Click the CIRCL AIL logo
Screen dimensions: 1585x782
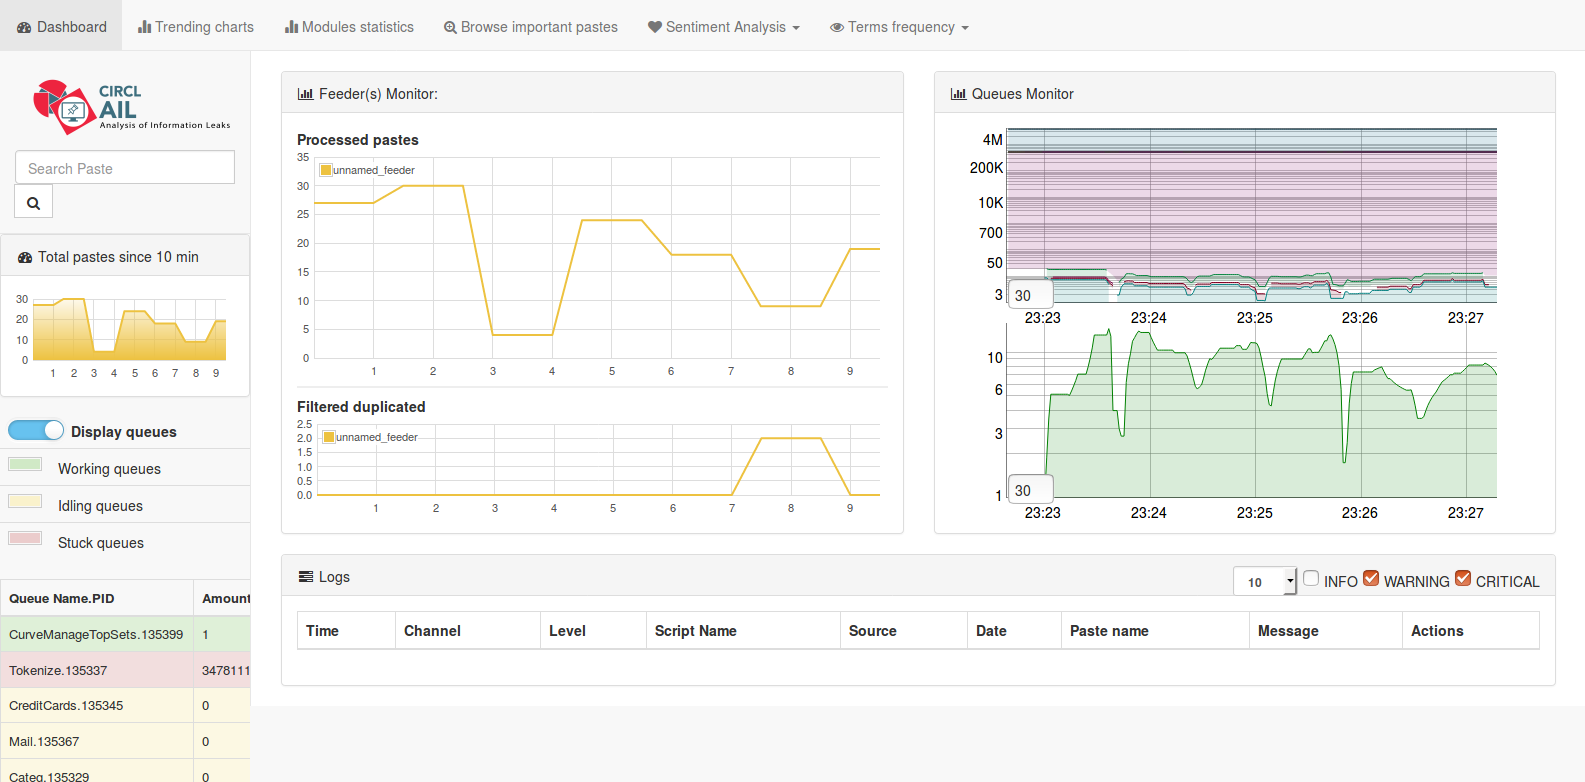click(x=131, y=107)
